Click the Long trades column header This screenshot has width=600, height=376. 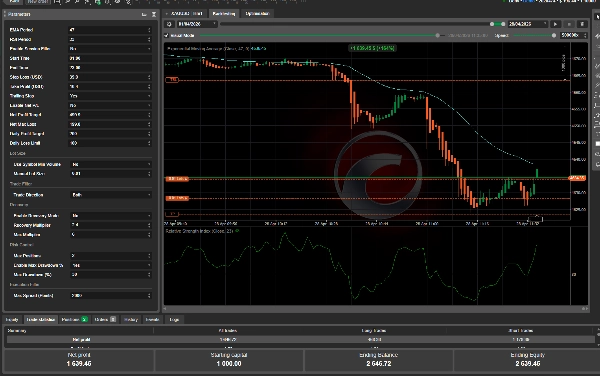(374, 330)
